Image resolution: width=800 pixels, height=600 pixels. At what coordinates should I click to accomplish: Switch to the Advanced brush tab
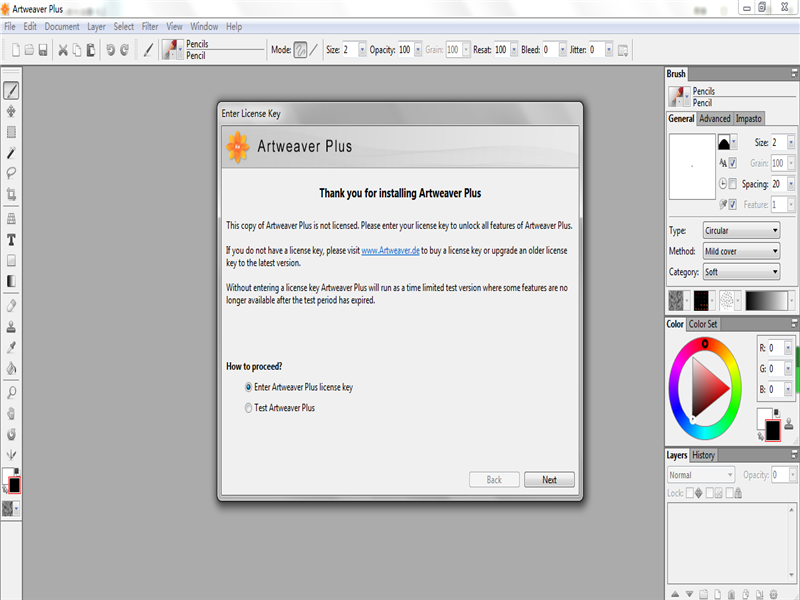coord(714,118)
